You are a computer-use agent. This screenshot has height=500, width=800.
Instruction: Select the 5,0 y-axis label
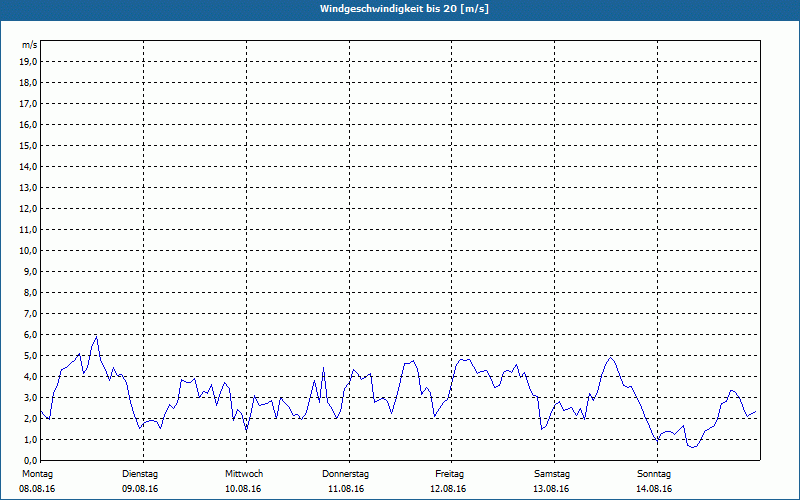point(30,356)
